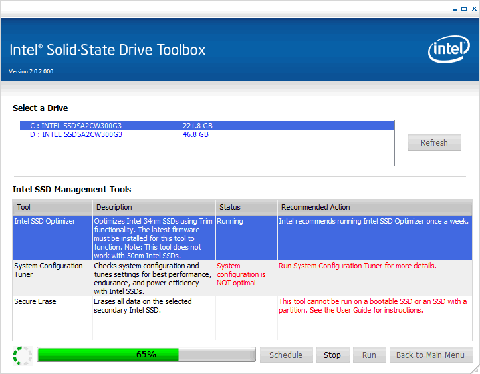
Task: Click the Secure Erase bootable SSD warning text
Action: coord(373,306)
